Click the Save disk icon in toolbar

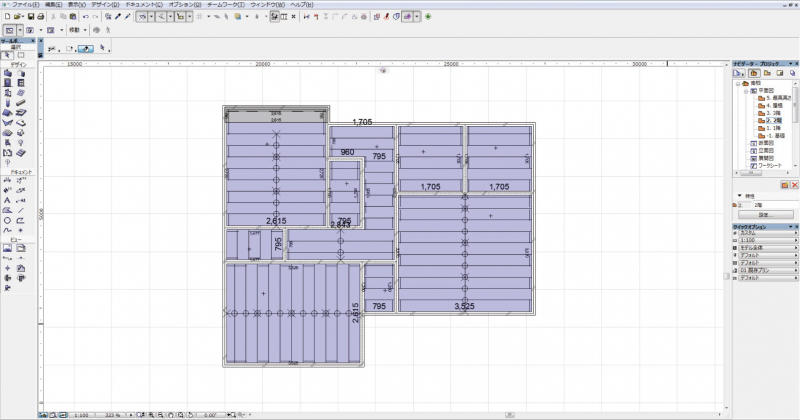31,17
